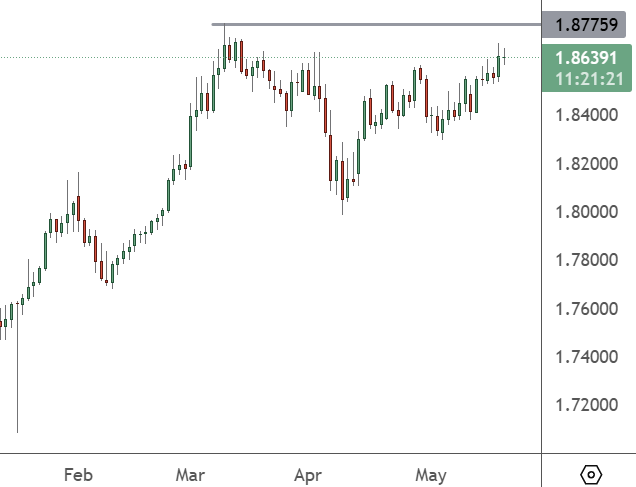Select the May time axis label
636x487 pixels.
click(x=431, y=474)
